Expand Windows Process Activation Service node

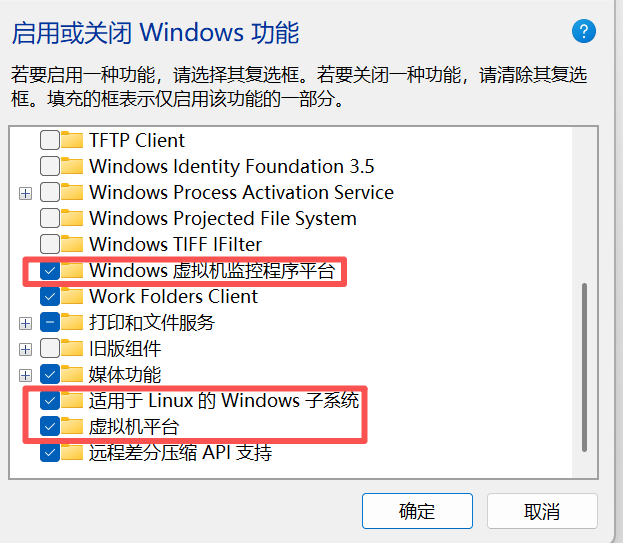tap(26, 193)
